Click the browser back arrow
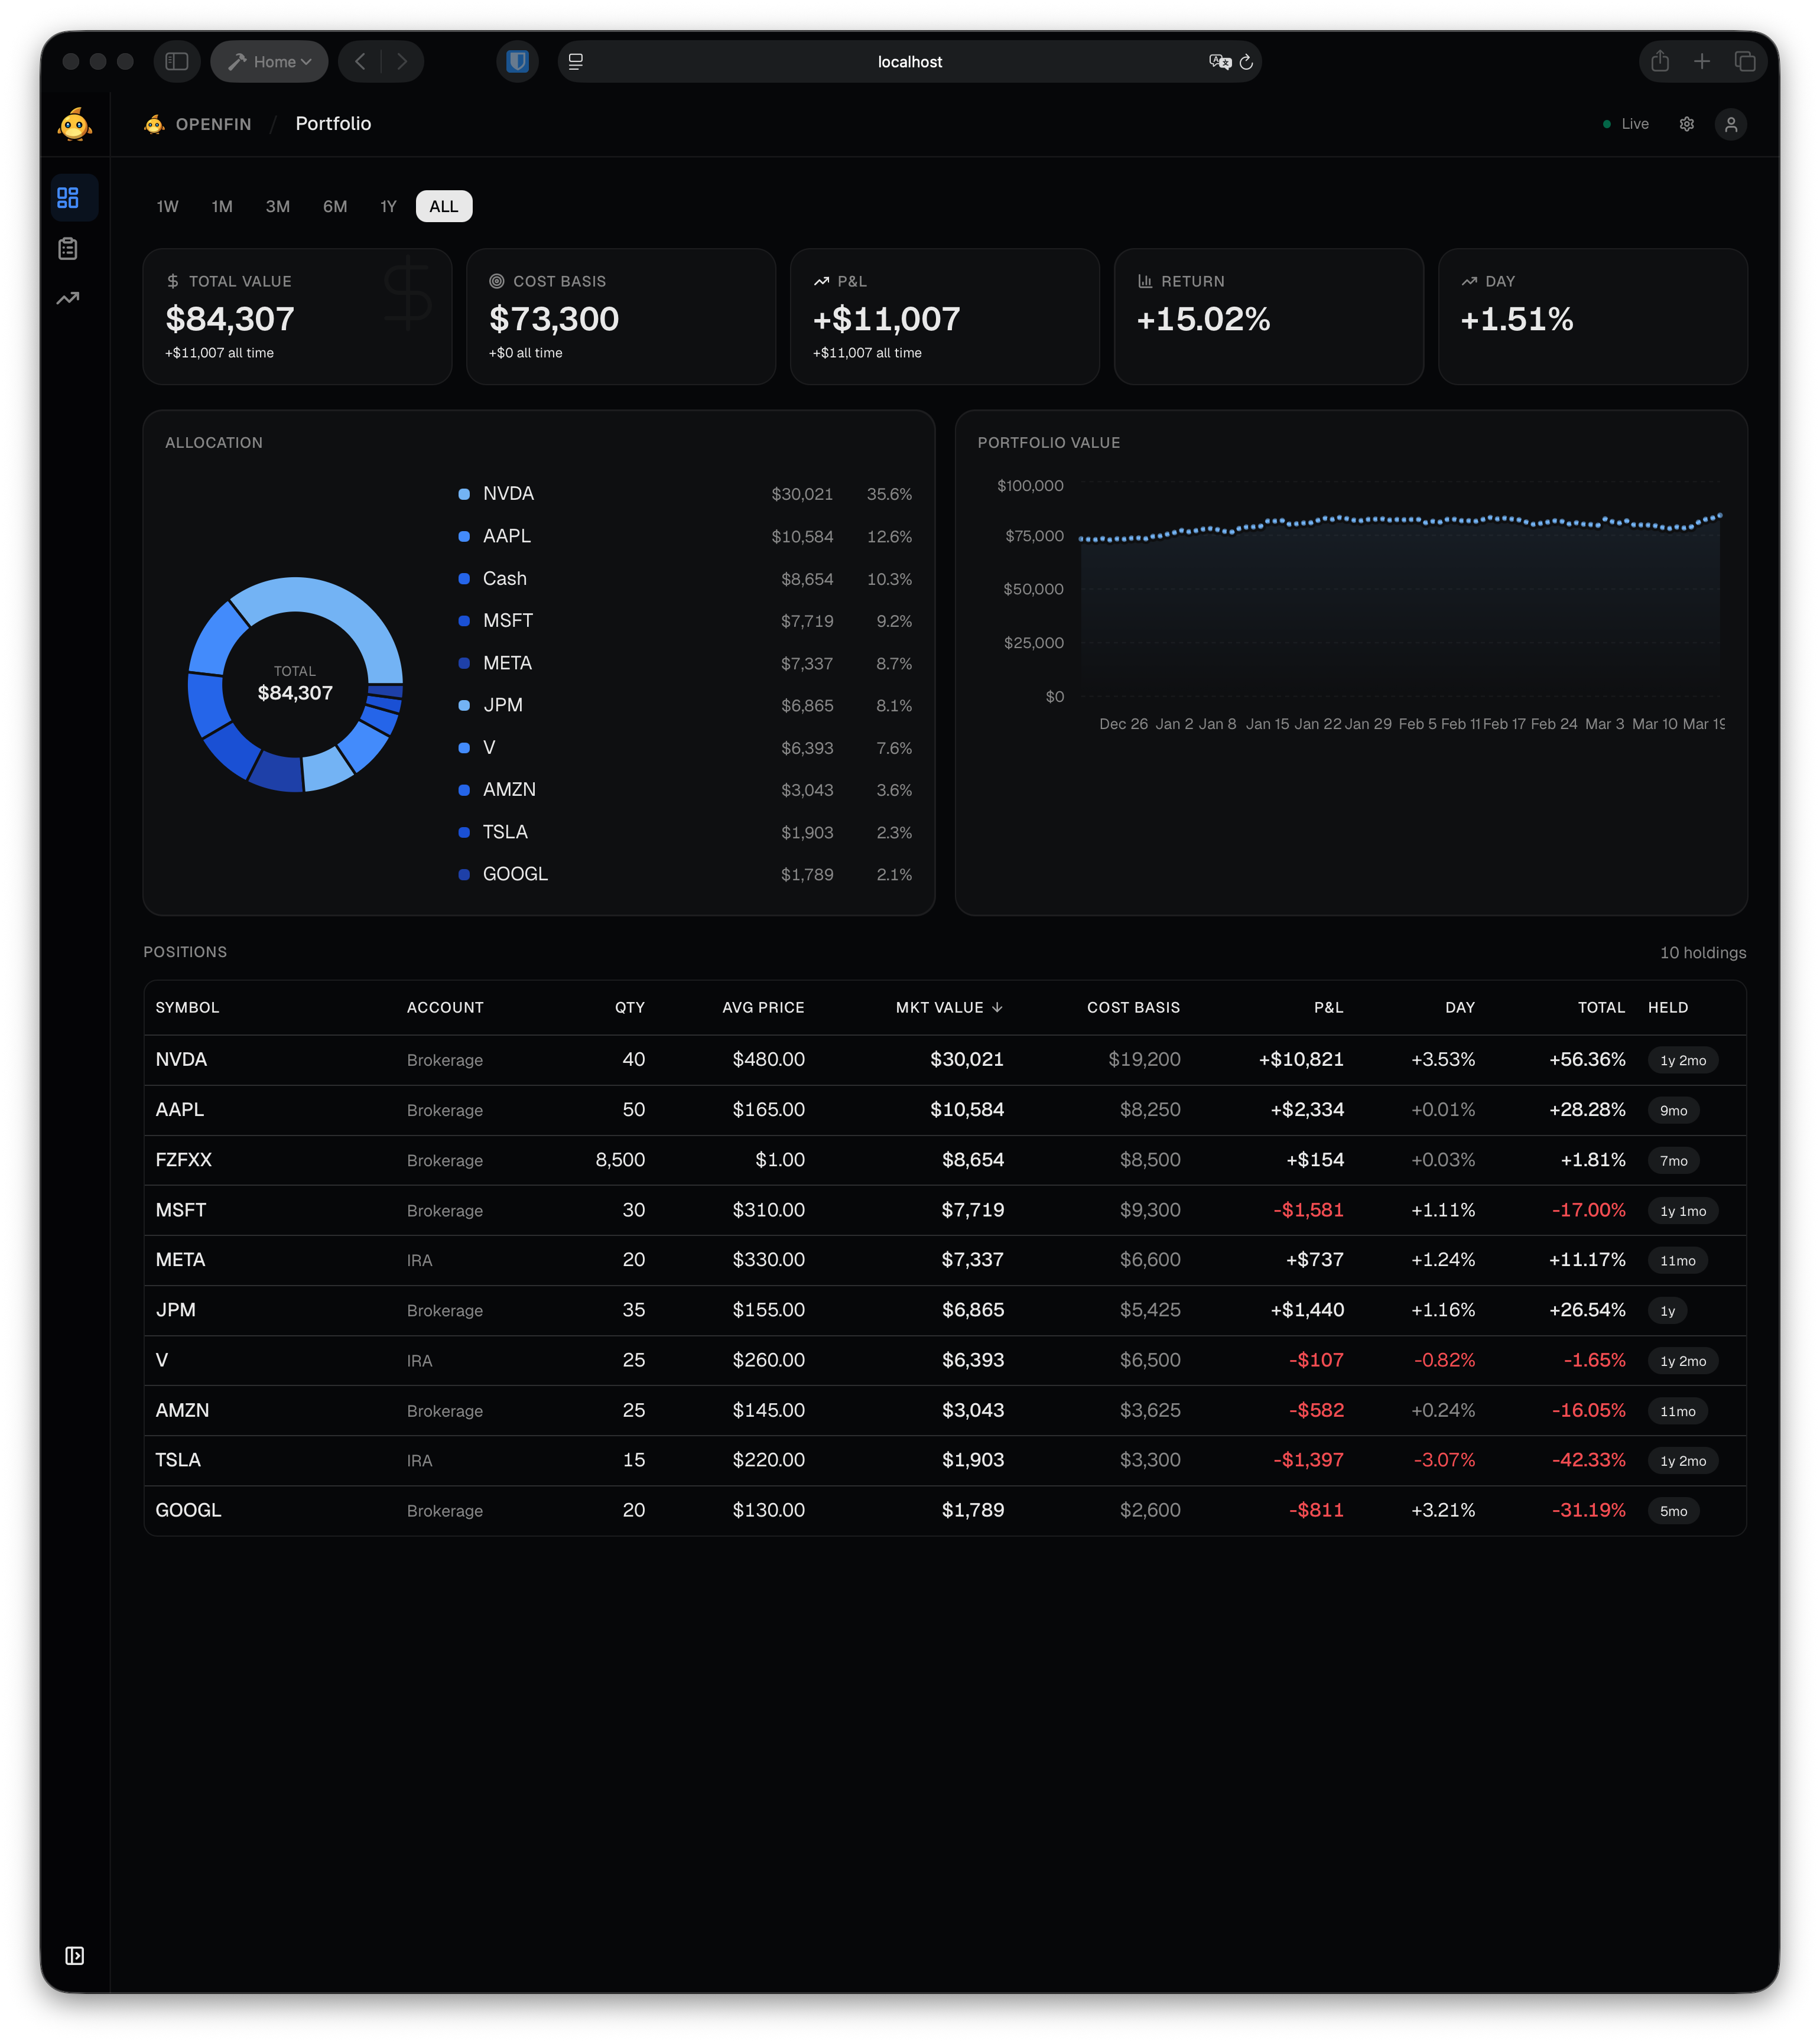The image size is (1820, 2043). 360,62
